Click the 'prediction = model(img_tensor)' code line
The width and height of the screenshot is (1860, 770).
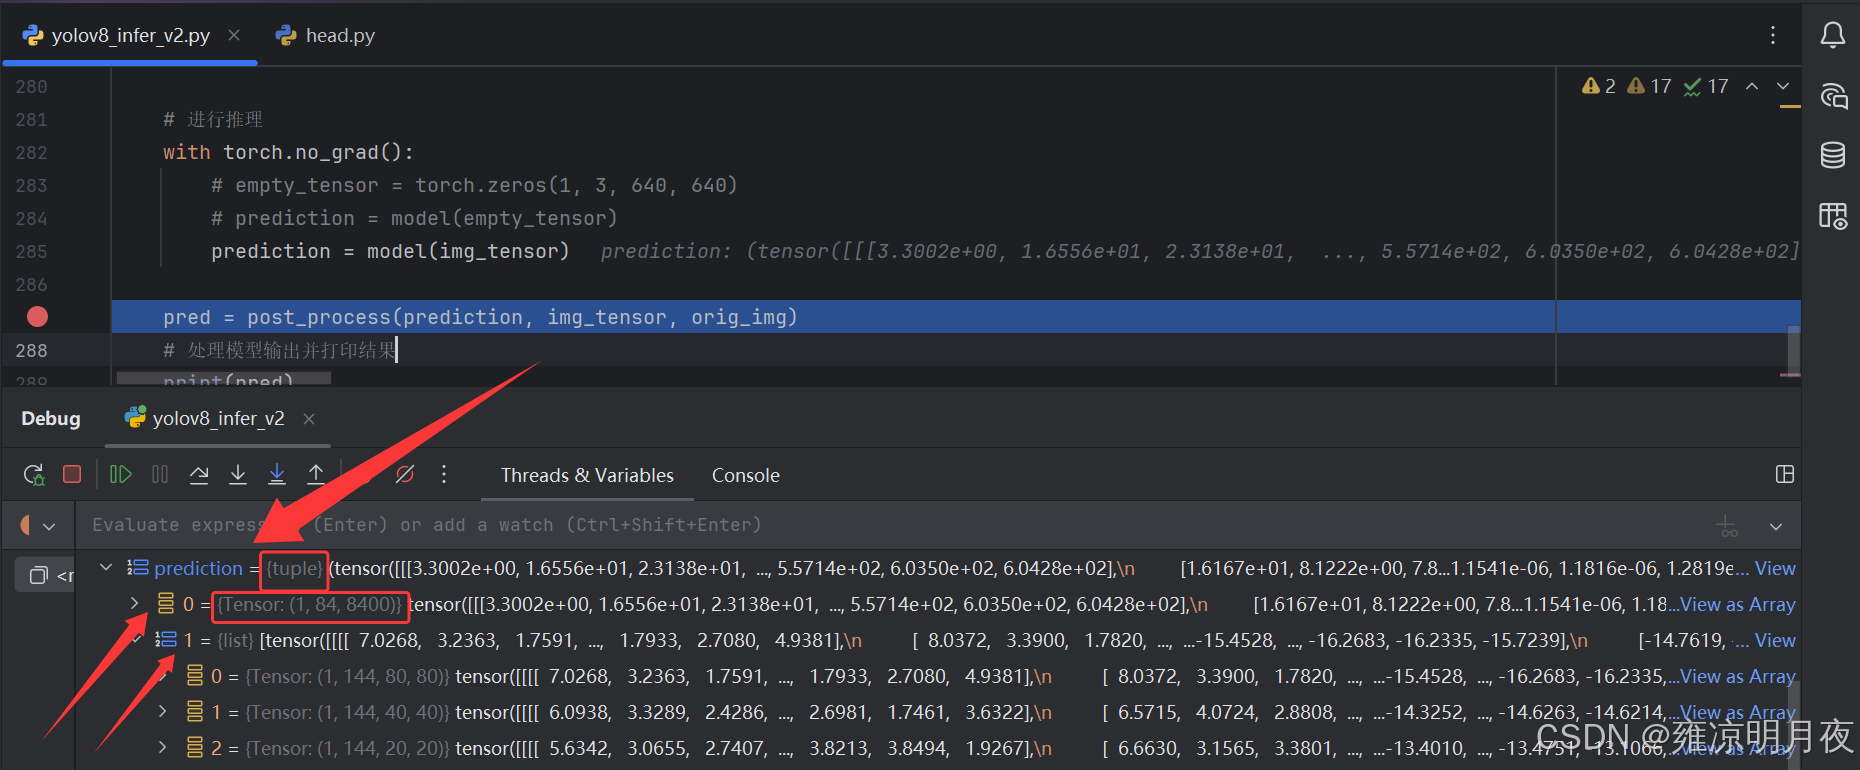(390, 251)
